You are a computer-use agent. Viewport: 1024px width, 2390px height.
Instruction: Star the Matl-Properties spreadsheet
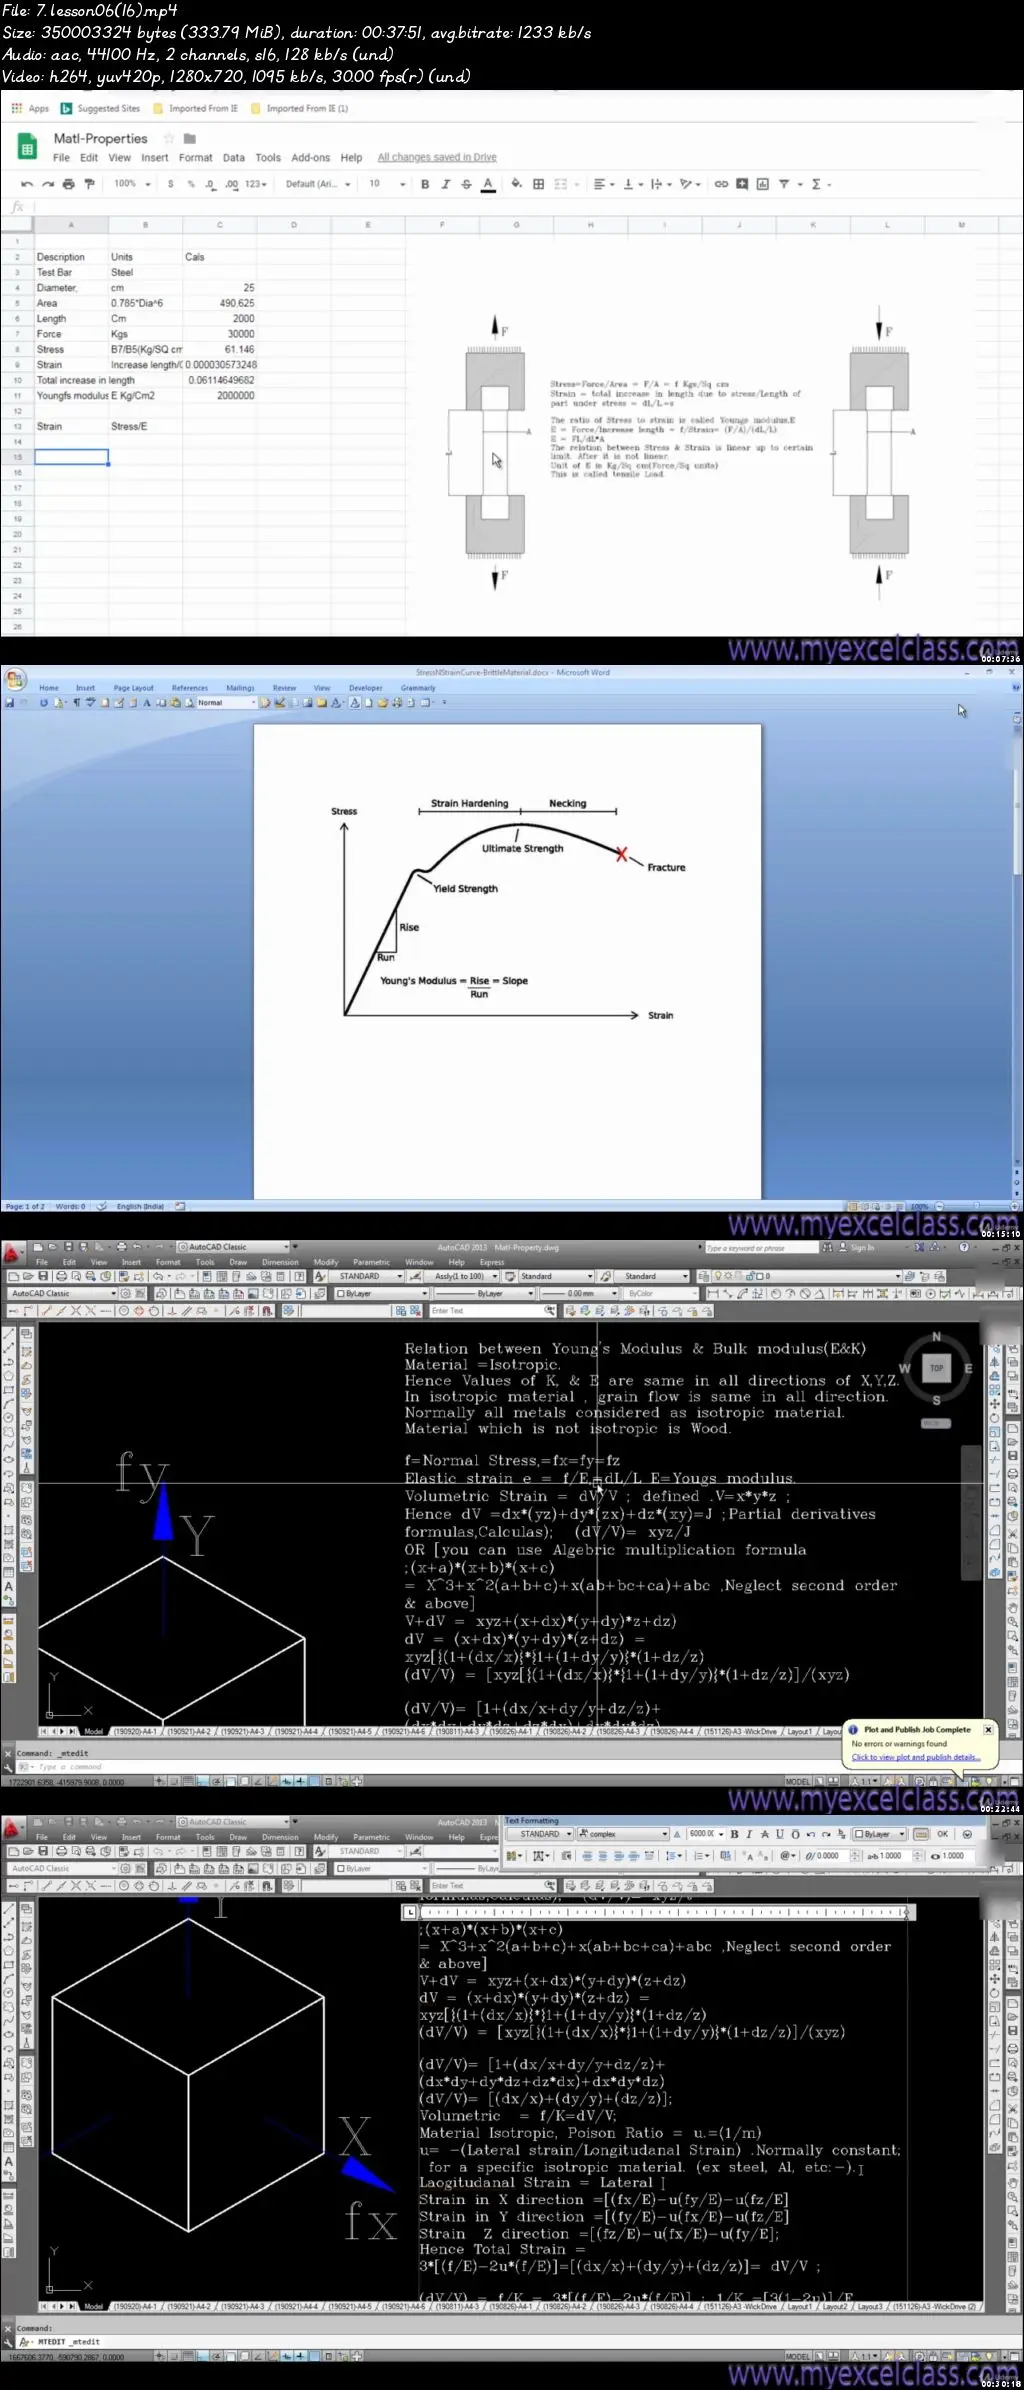169,138
